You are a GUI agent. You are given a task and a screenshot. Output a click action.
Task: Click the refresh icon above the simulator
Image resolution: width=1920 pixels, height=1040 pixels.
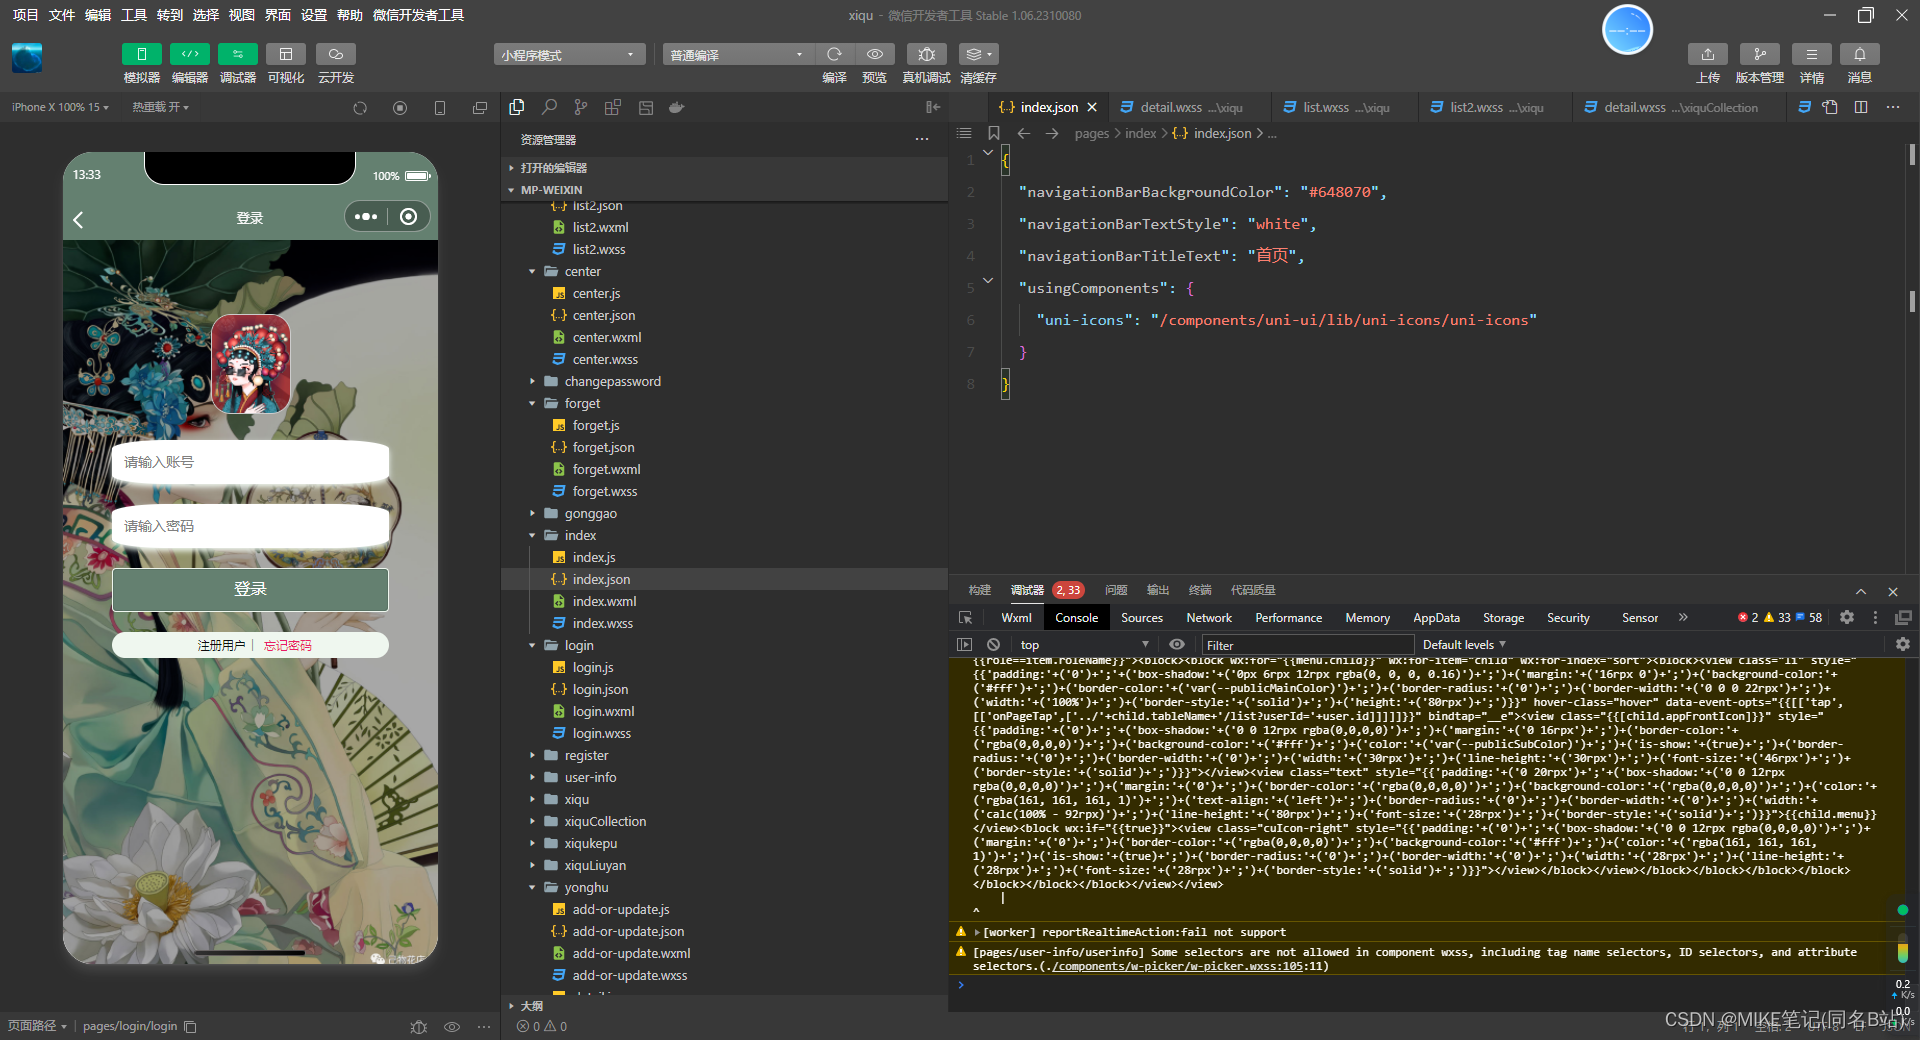pyautogui.click(x=360, y=108)
